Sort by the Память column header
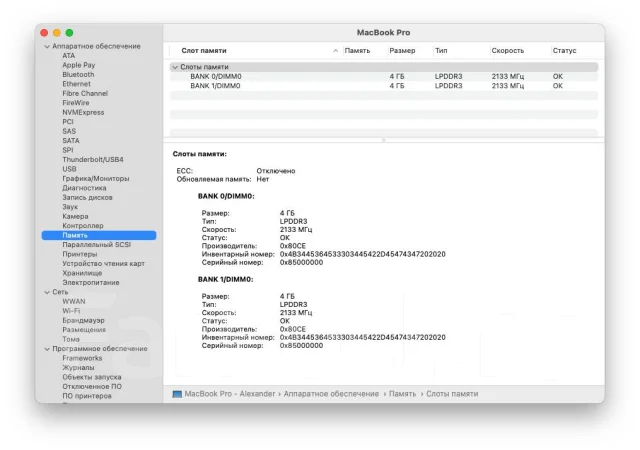640x450 pixels. pos(357,51)
